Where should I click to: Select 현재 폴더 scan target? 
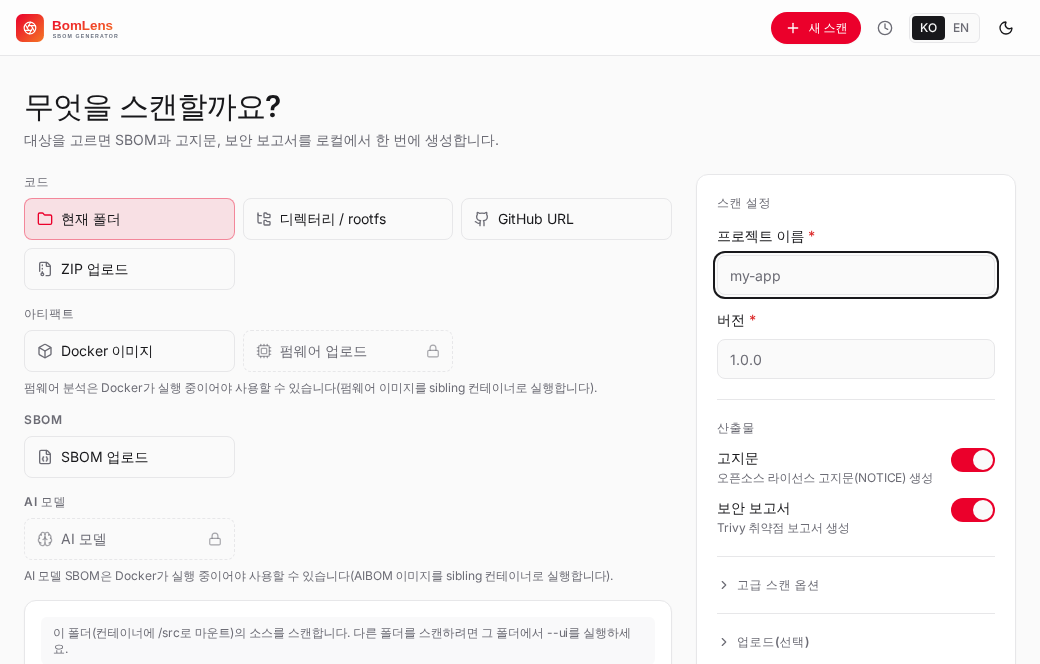[129, 219]
